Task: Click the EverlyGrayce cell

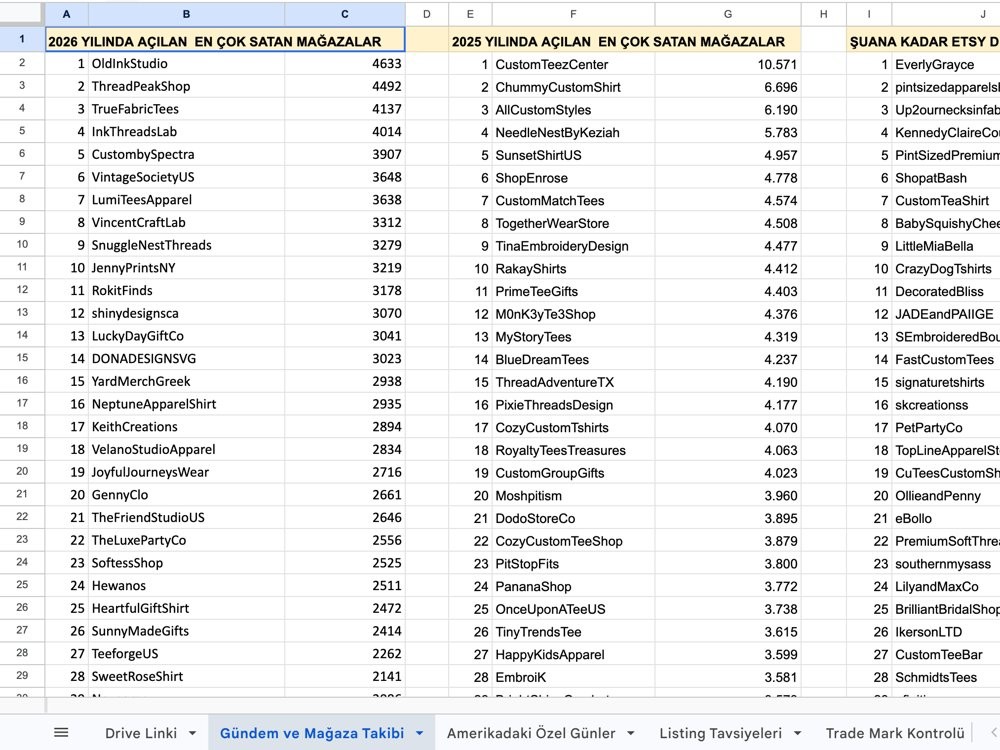Action: 946,64
